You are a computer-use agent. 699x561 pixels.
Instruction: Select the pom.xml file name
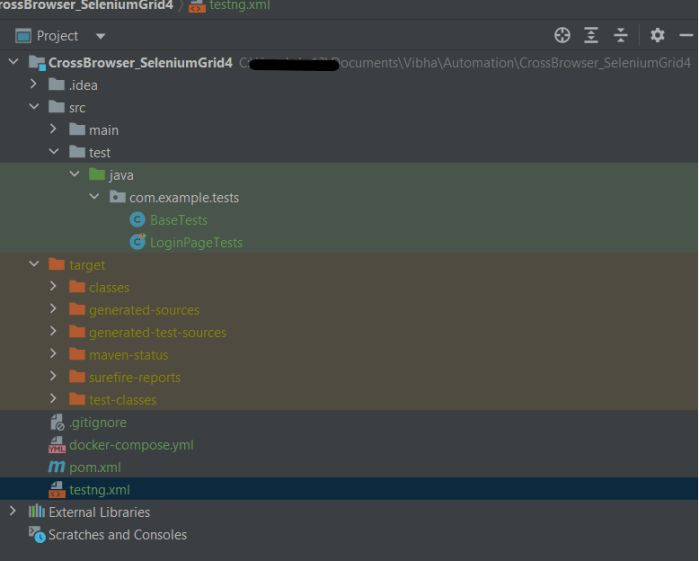click(x=95, y=467)
